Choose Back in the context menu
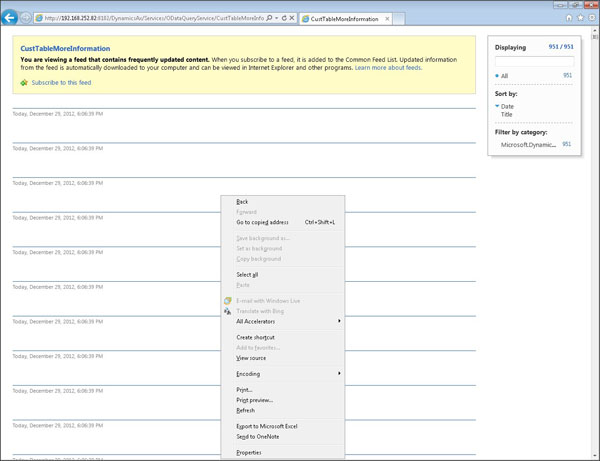Image resolution: width=600 pixels, height=461 pixels. pos(283,202)
